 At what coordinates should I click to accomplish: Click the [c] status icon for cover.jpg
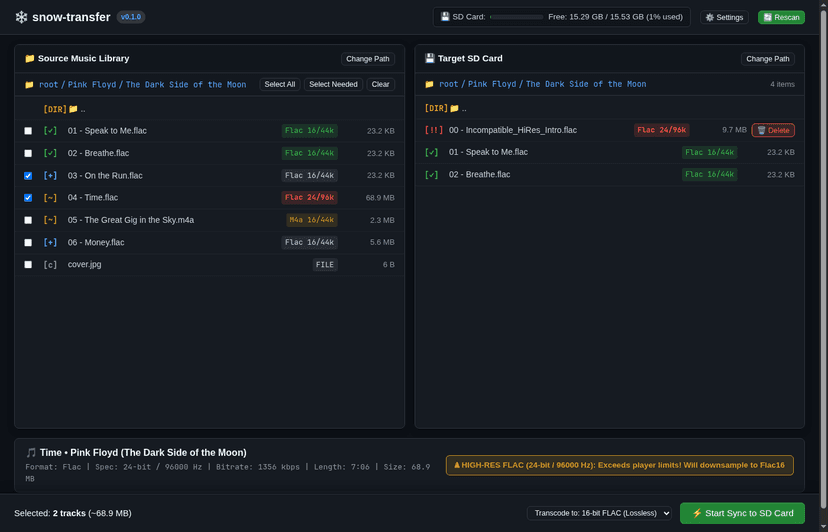[50, 265]
